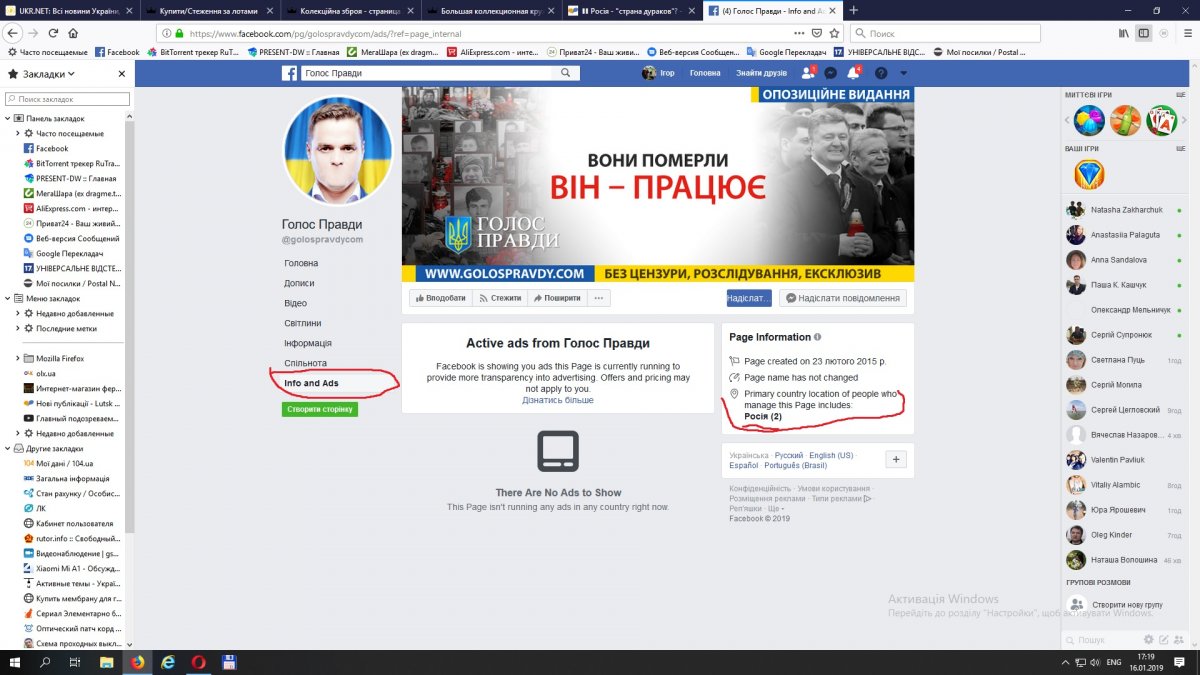This screenshot has height=675, width=1200.
Task: Open a new browser tab with plus
Action: coord(853,9)
